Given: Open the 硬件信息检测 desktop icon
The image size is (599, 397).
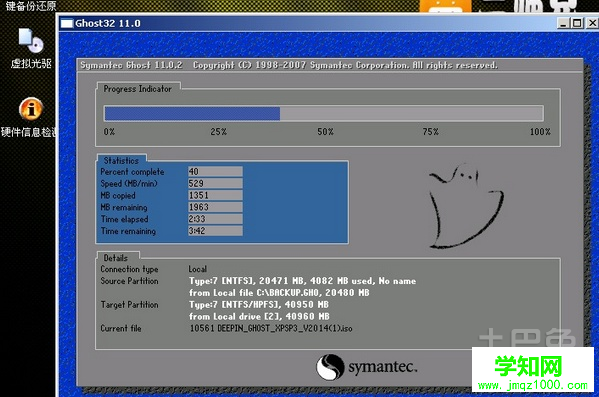Looking at the screenshot, I should pos(29,117).
